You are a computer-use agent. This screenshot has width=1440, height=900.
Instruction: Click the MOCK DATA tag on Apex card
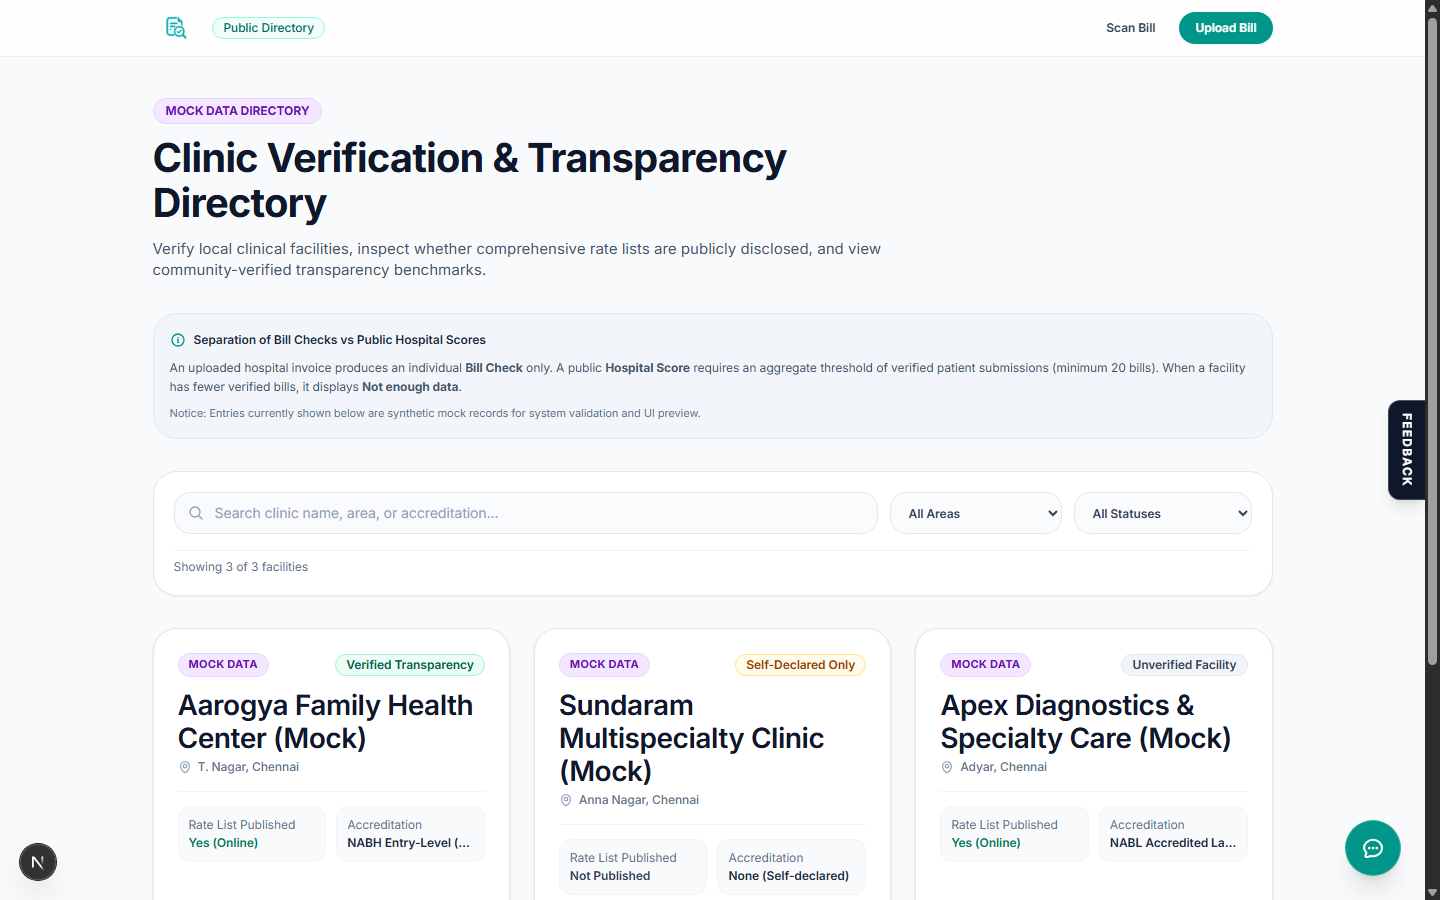point(985,665)
